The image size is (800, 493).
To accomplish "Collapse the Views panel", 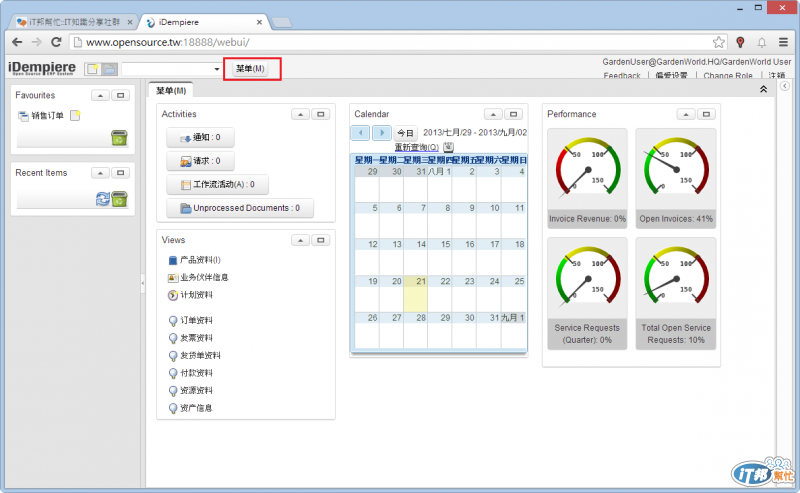I will (x=301, y=240).
